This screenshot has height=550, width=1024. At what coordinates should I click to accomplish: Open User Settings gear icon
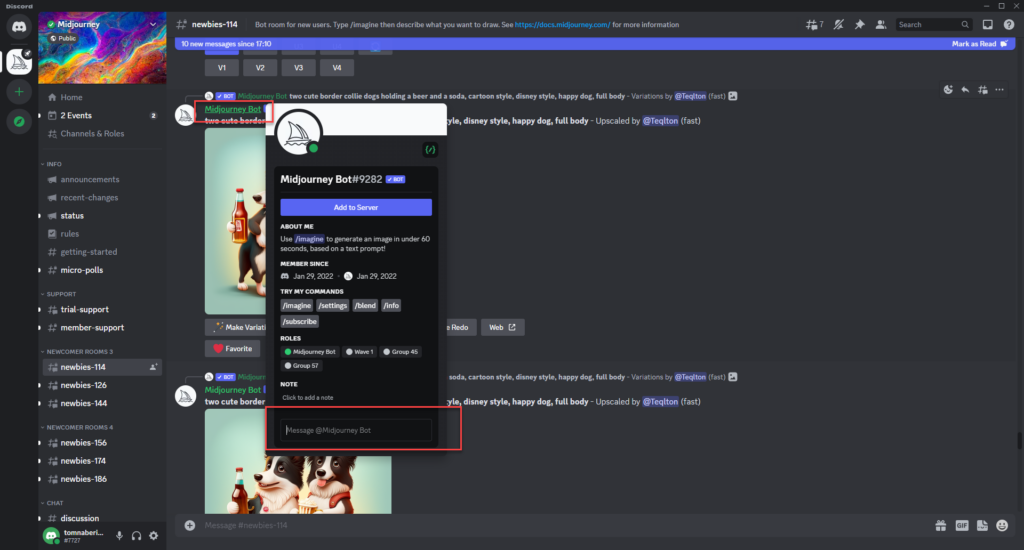click(x=153, y=536)
